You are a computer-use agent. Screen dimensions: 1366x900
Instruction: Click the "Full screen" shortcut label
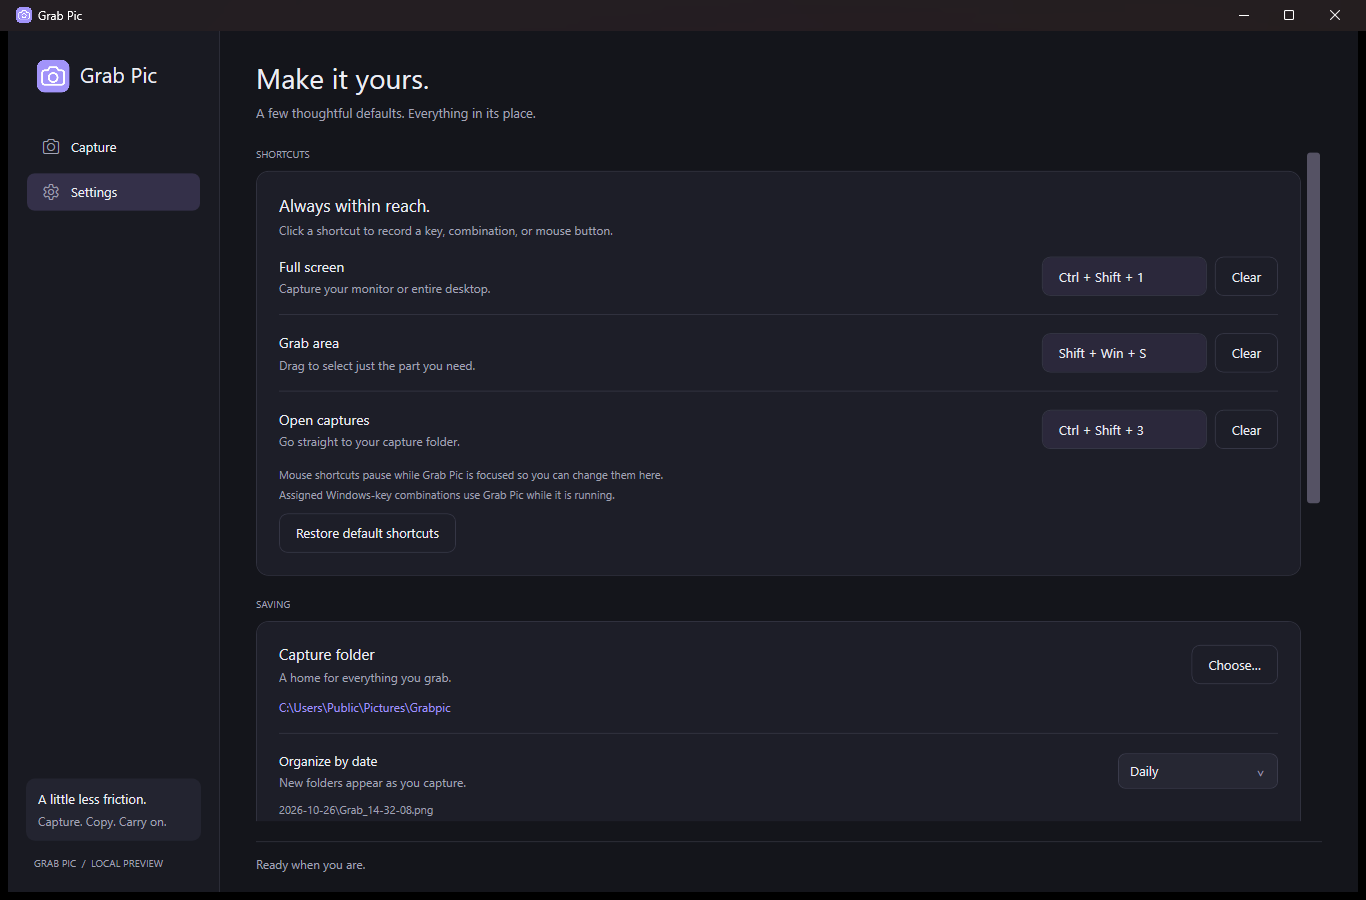311,267
